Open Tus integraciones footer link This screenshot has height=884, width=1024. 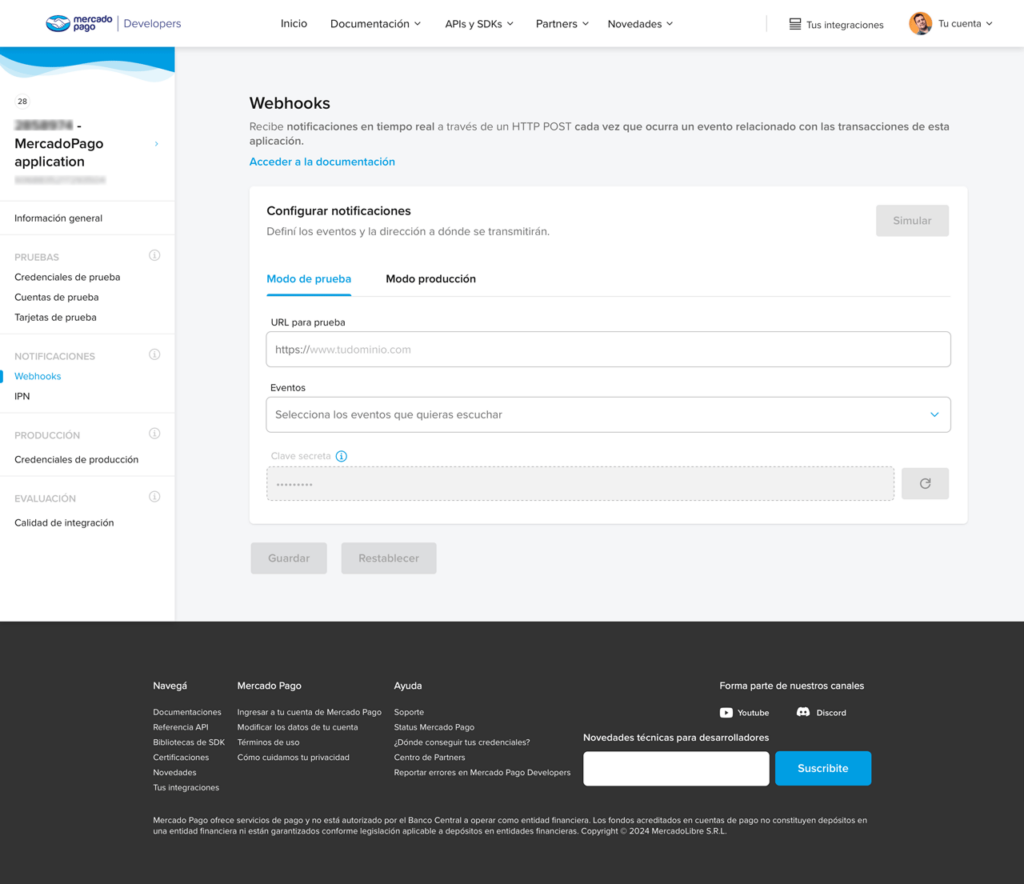coord(186,787)
